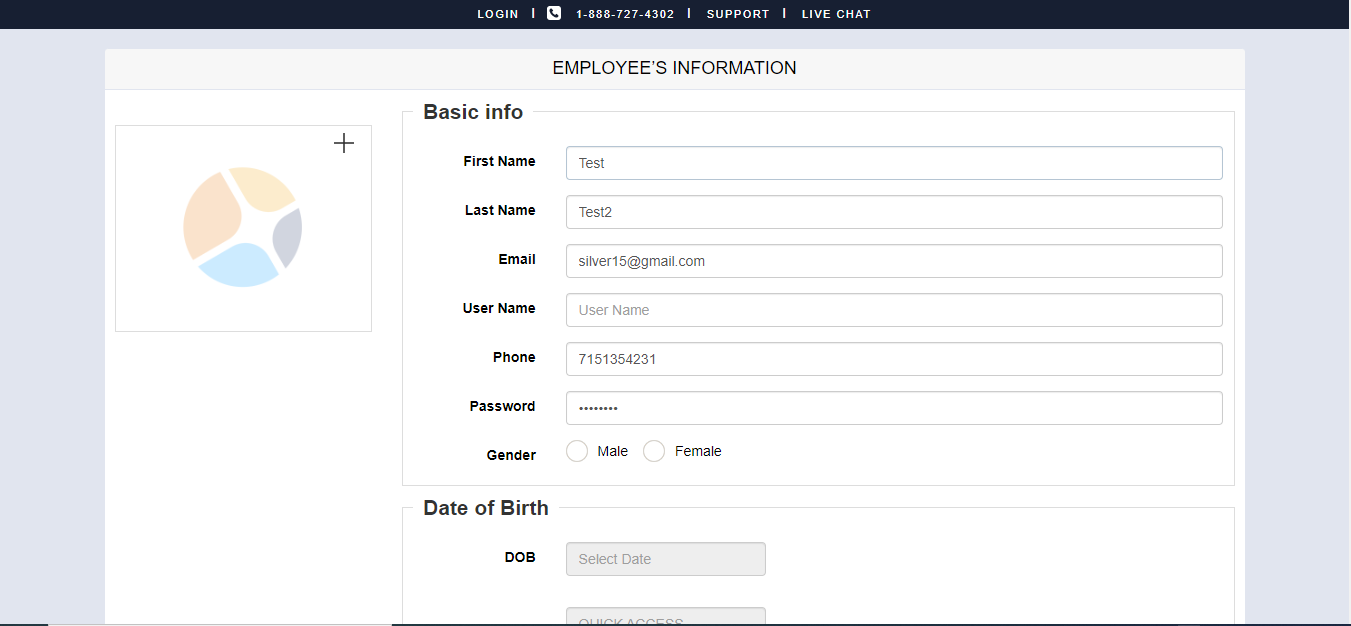
Task: Click the Date of Birth section heading
Action: [486, 508]
